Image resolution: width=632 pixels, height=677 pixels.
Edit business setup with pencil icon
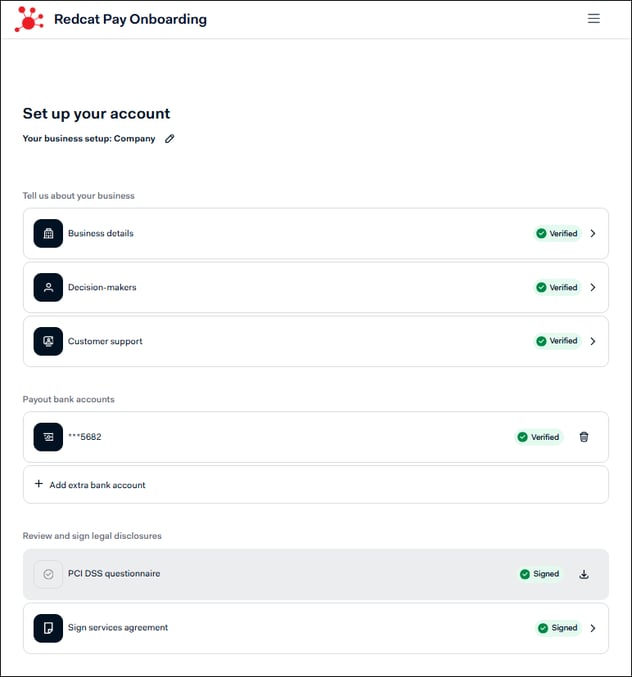170,139
